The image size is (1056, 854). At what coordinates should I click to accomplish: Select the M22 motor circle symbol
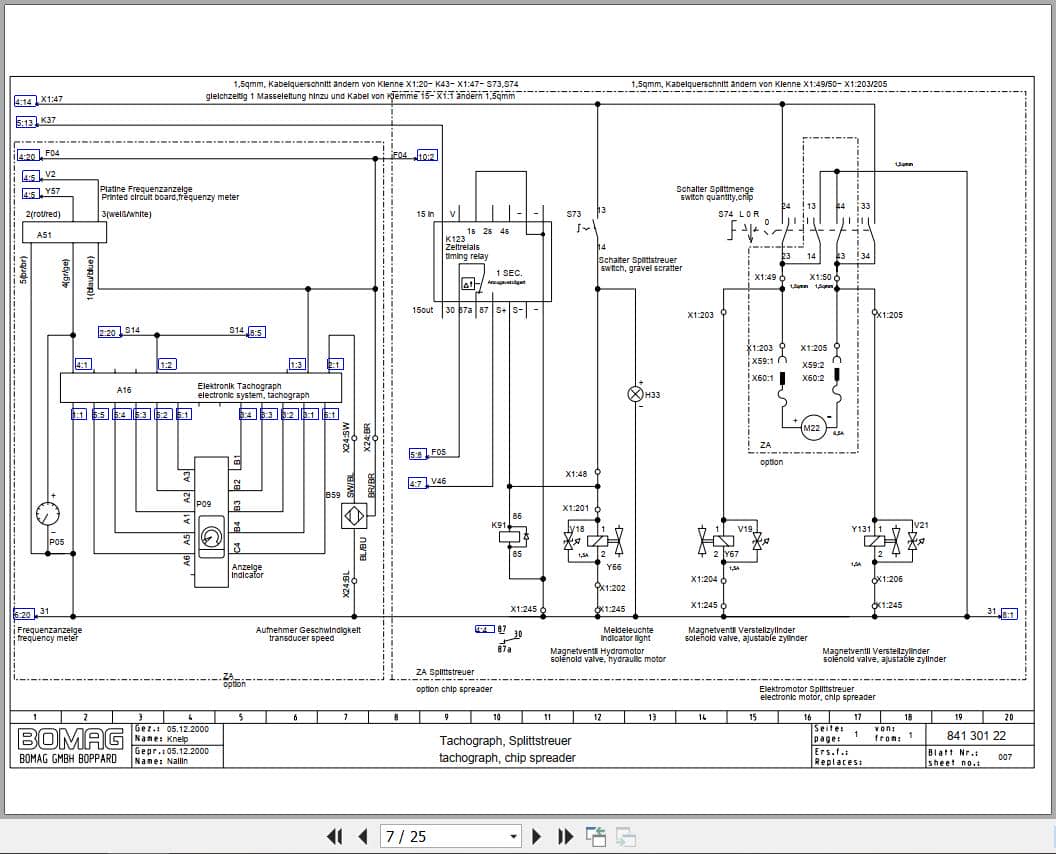[811, 428]
